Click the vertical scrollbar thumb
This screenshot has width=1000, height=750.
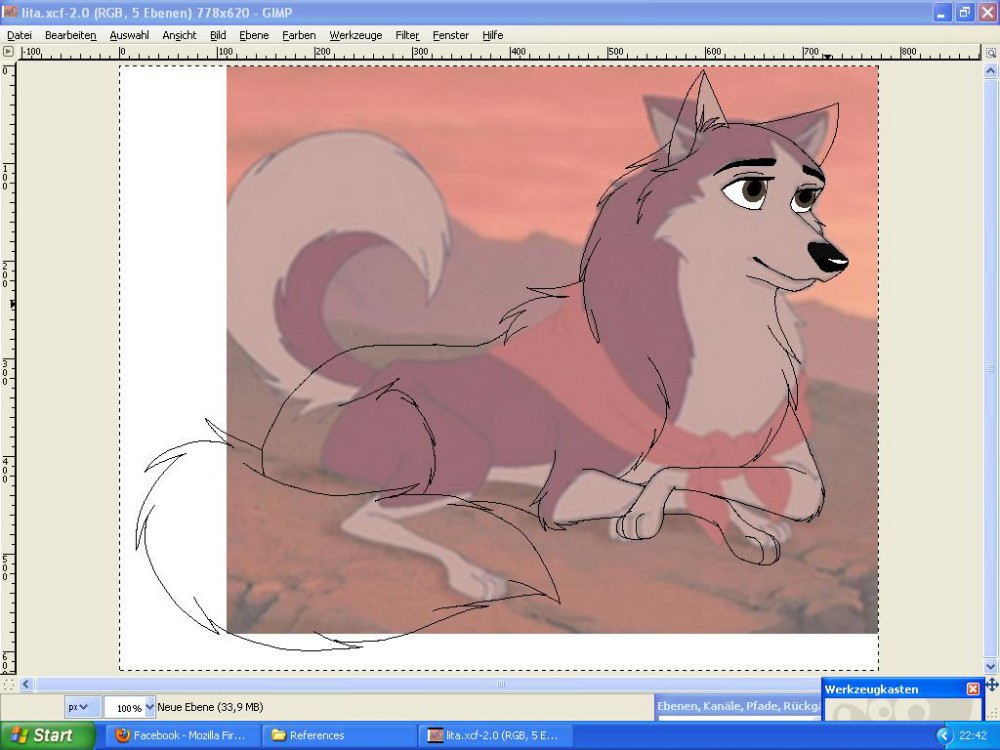click(991, 368)
